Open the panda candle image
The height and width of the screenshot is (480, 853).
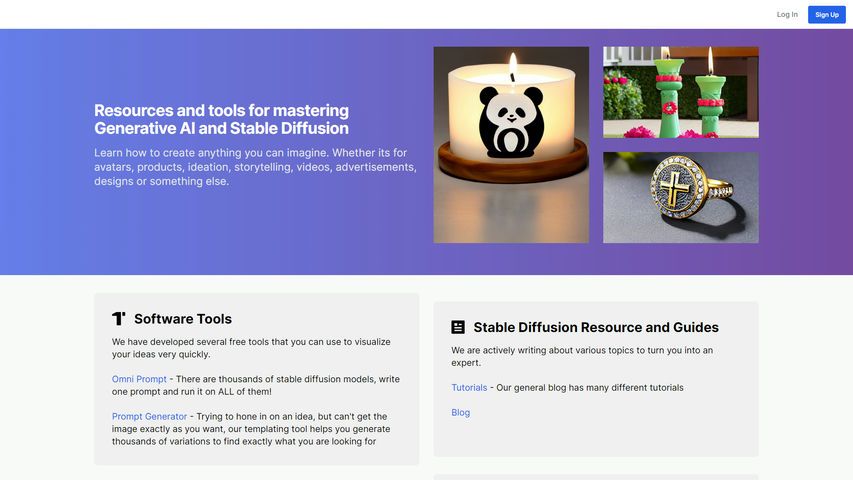[x=511, y=145]
